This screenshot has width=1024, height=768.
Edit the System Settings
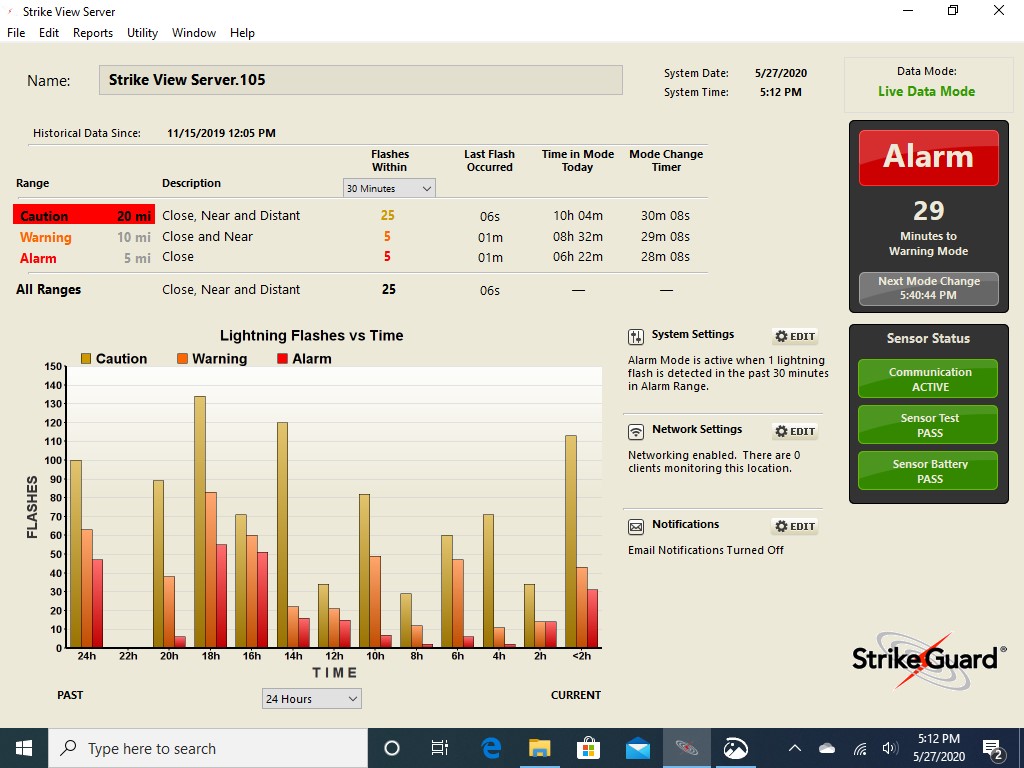[x=795, y=337]
